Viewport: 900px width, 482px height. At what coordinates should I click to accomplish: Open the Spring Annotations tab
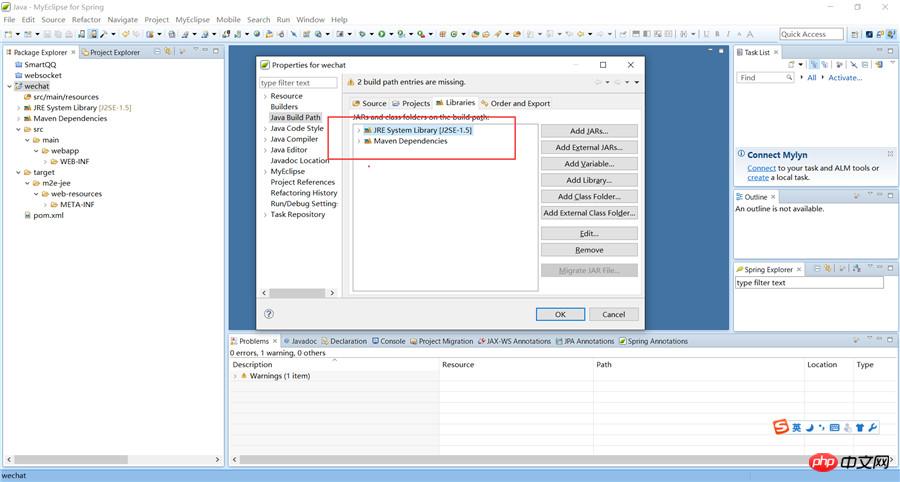click(x=653, y=341)
